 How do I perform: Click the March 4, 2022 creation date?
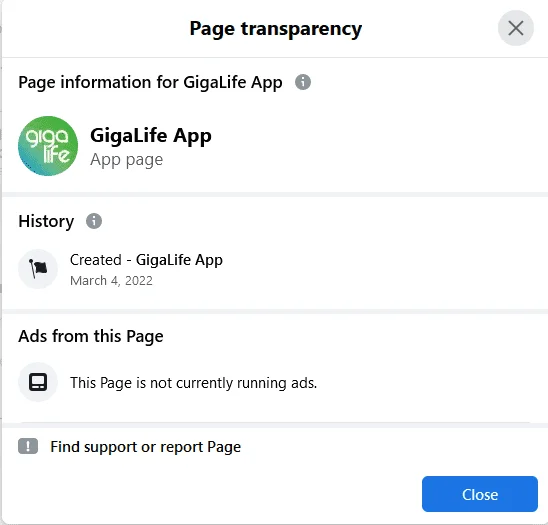point(111,281)
